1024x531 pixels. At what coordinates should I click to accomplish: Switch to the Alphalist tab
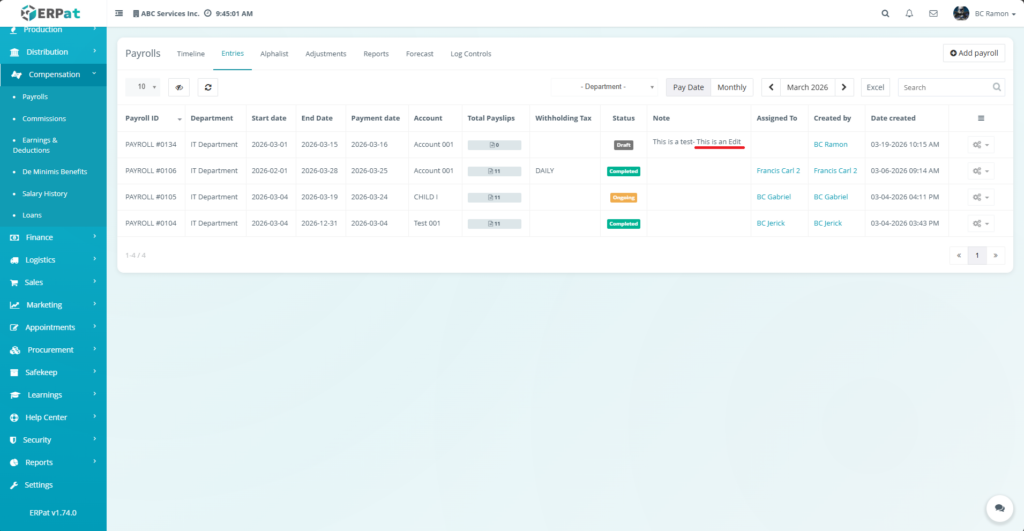(x=274, y=54)
